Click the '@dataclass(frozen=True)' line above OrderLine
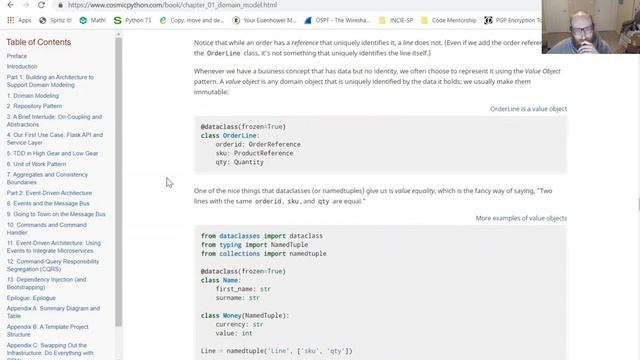Image resolution: width=640 pixels, height=360 pixels. [243, 127]
